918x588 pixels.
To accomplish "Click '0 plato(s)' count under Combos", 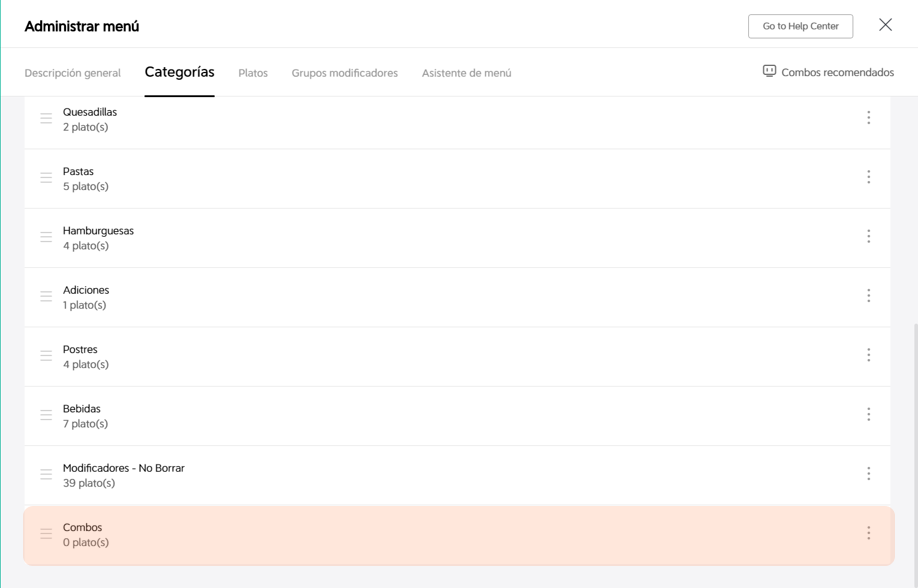I will (86, 542).
